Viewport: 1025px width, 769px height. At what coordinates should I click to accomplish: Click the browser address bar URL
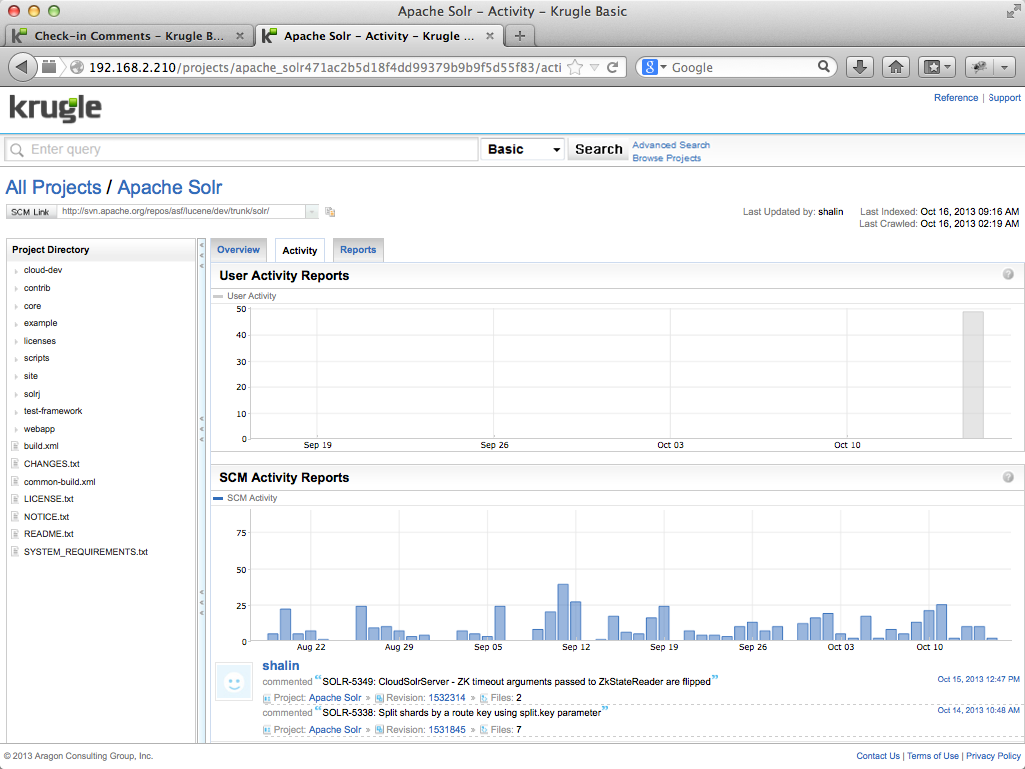tap(325, 67)
